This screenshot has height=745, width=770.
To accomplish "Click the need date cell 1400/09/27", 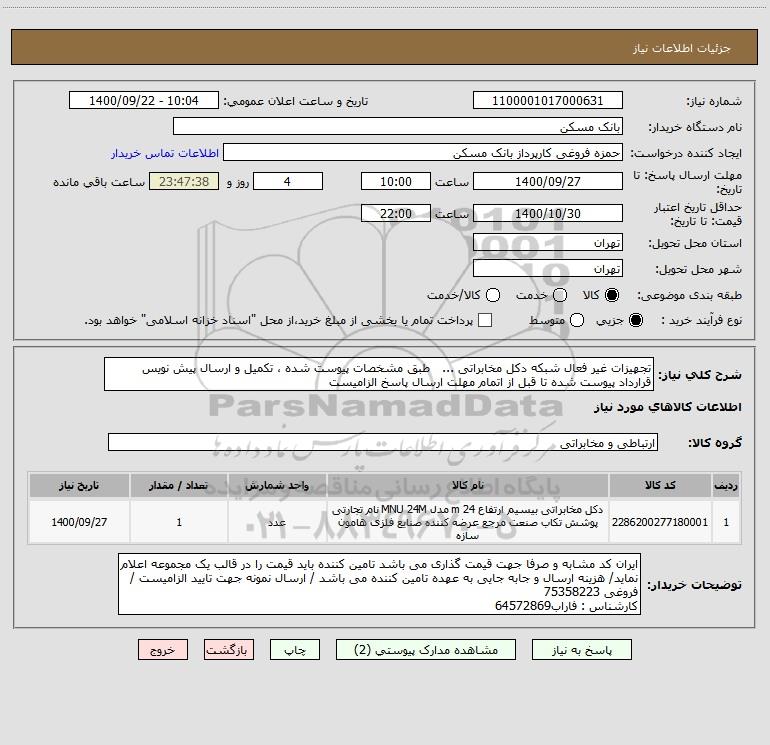I will tap(79, 522).
